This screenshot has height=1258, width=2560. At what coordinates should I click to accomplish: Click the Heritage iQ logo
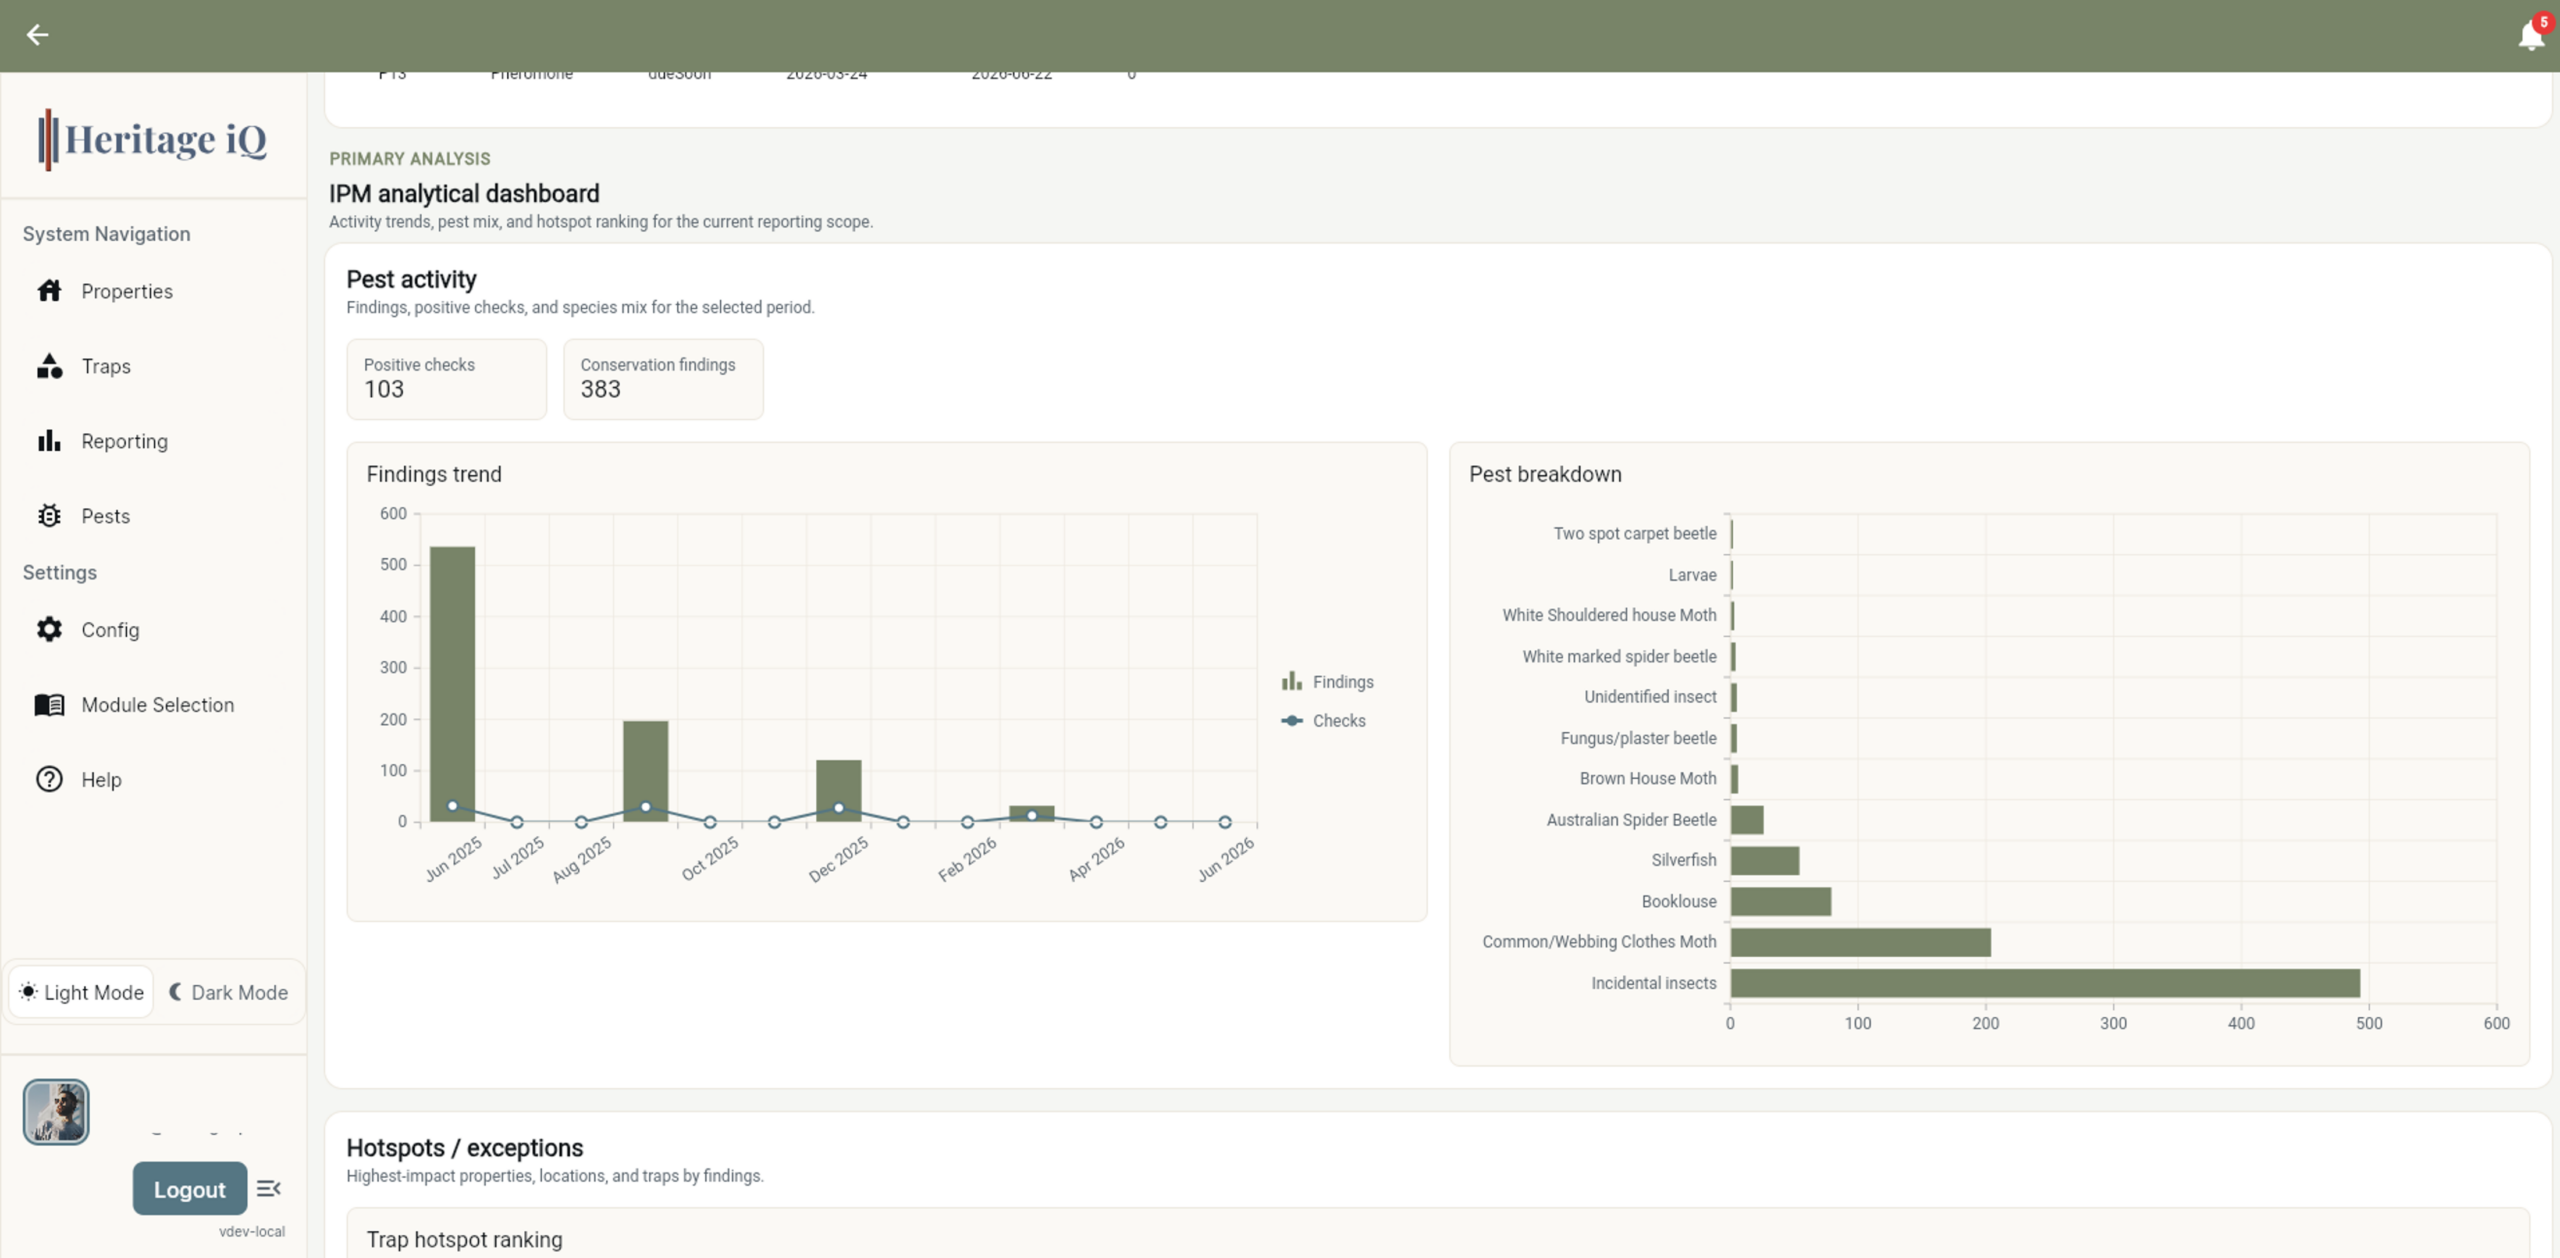pos(153,139)
